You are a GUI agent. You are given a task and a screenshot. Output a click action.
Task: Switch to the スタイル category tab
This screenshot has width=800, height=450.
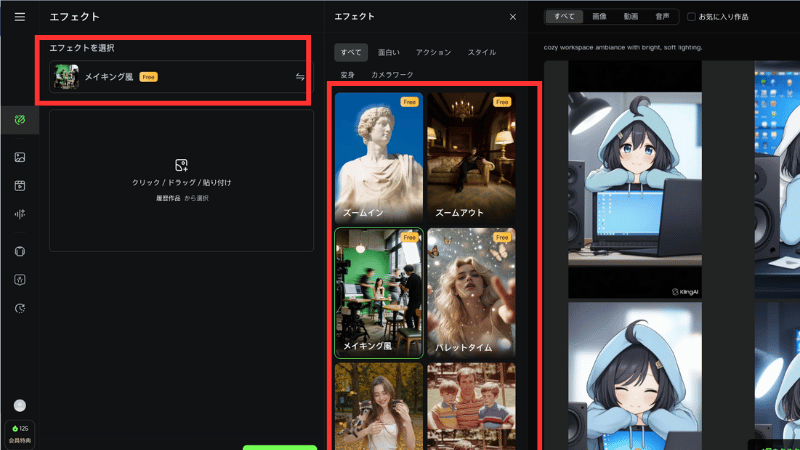coord(482,52)
